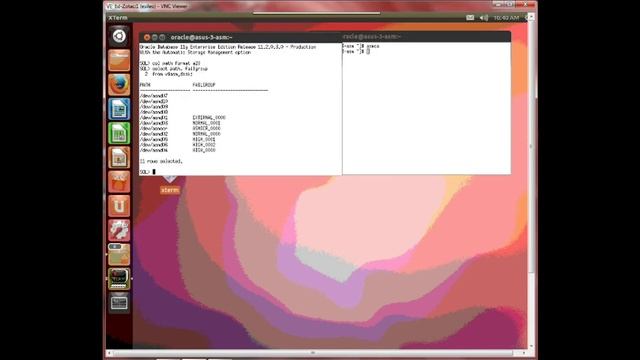Launch Firefox web browser from launcher

[119, 84]
